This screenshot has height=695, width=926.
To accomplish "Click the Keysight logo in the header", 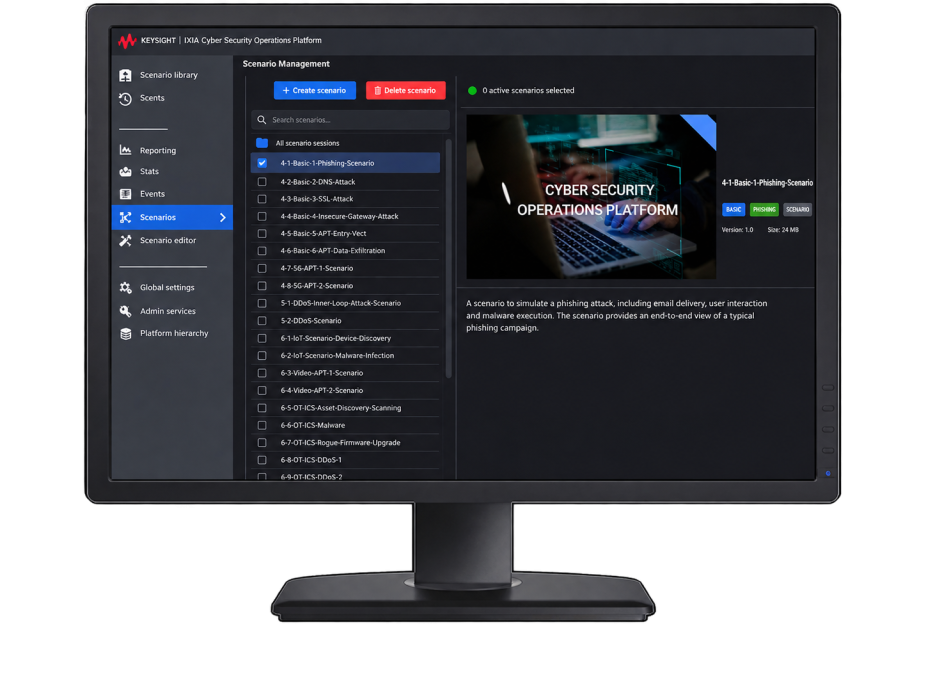I will tap(127, 41).
